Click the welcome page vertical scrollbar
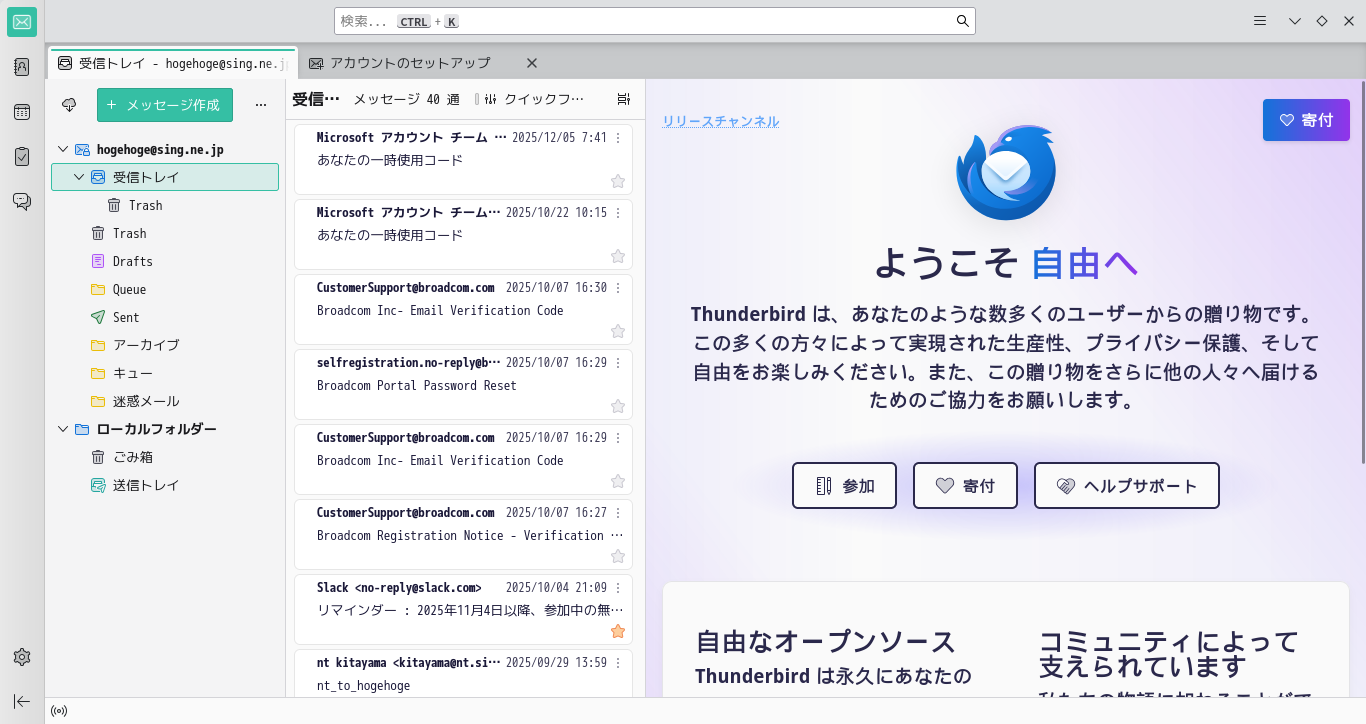Viewport: 1366px width, 724px height. coord(1362,272)
